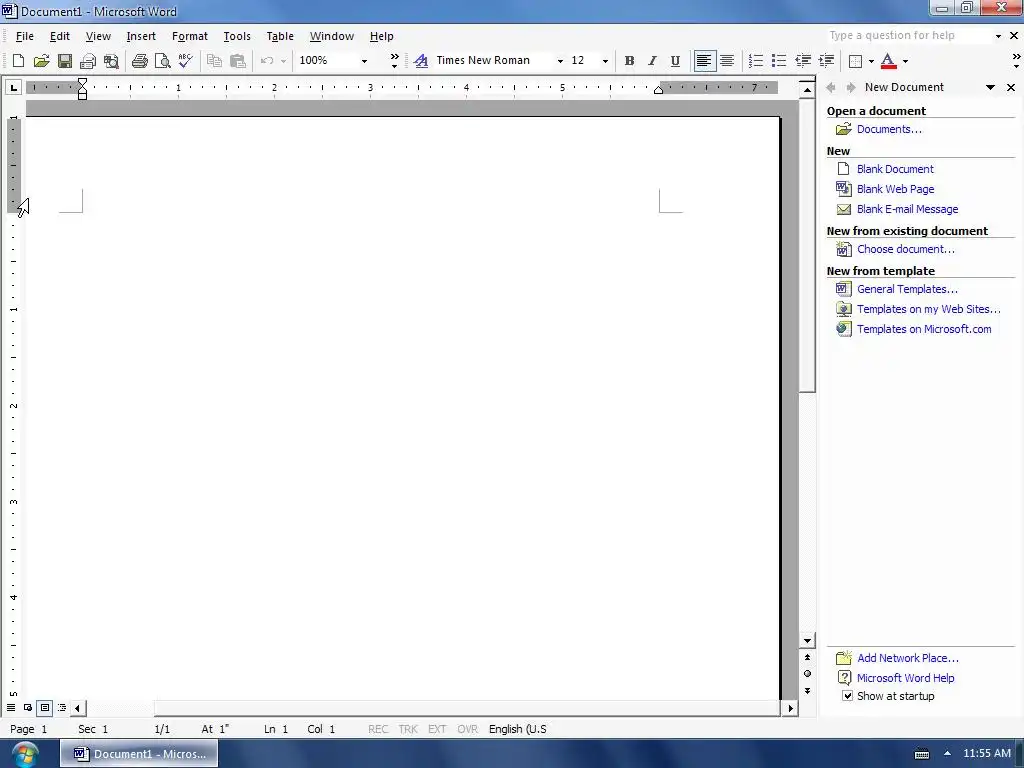Toggle Bold formatting
1024x768 pixels.
point(629,61)
